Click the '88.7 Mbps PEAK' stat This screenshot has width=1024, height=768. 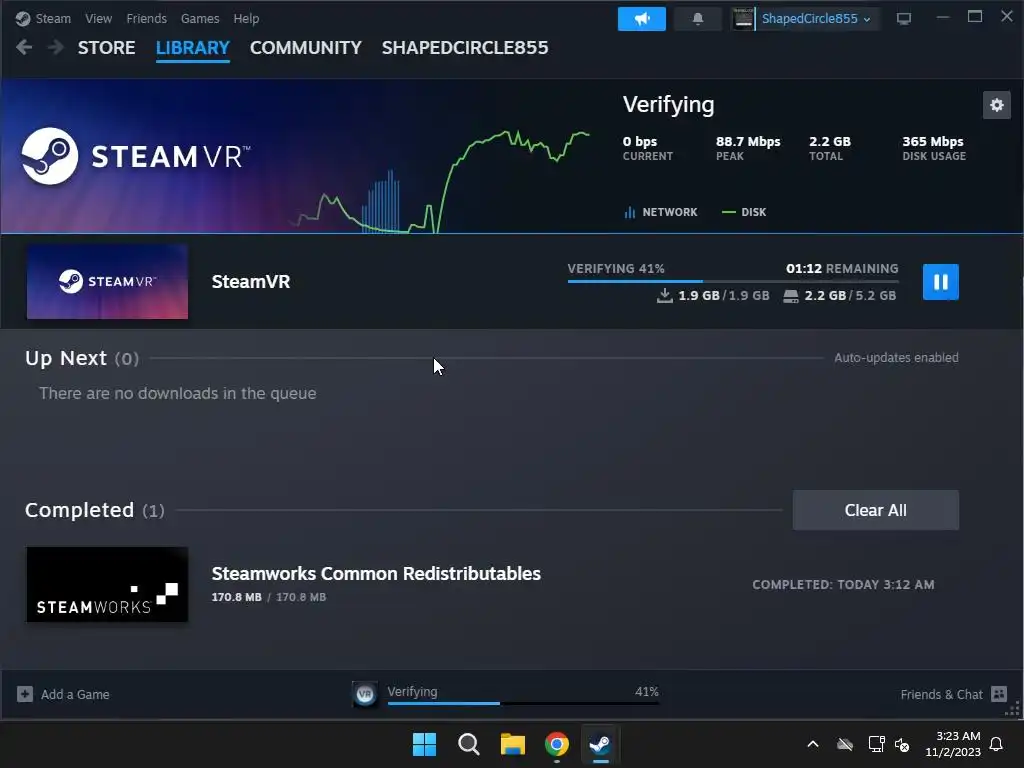click(x=748, y=148)
